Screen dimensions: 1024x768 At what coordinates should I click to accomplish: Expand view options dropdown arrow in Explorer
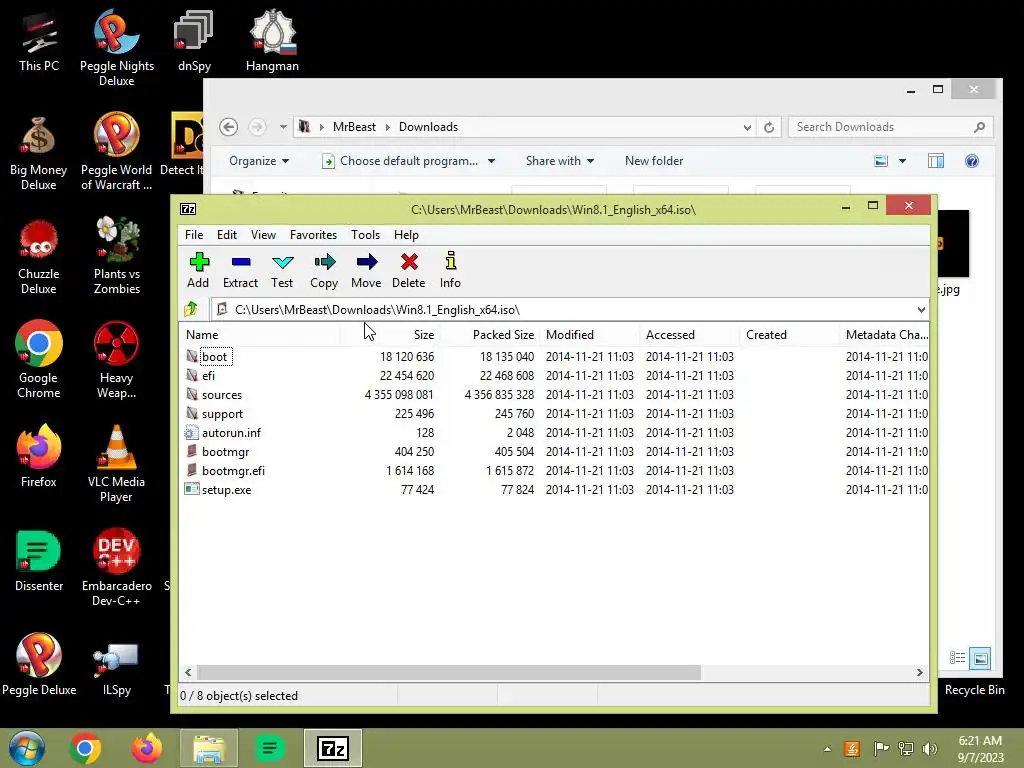pos(902,161)
